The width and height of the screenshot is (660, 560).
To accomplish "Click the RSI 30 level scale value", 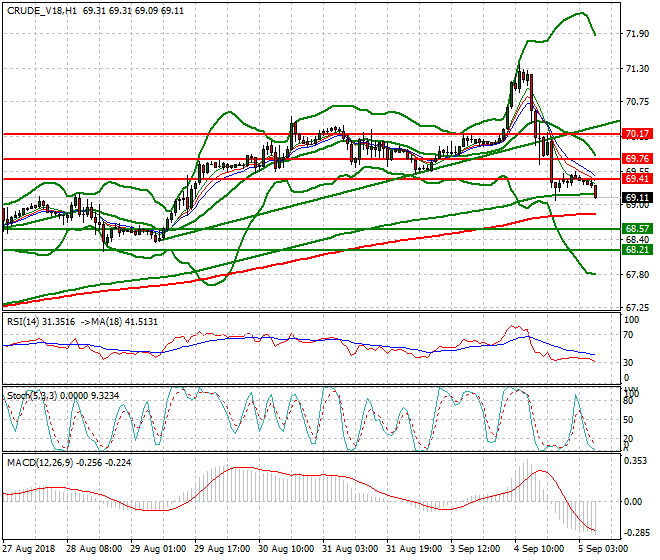I will [x=628, y=363].
